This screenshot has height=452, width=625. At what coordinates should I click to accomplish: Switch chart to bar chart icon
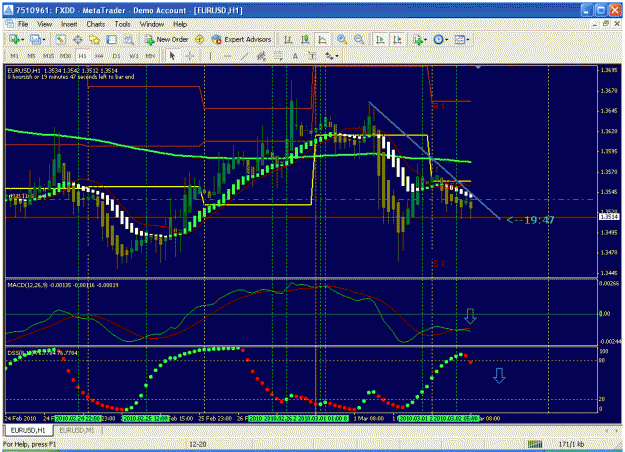coord(288,39)
